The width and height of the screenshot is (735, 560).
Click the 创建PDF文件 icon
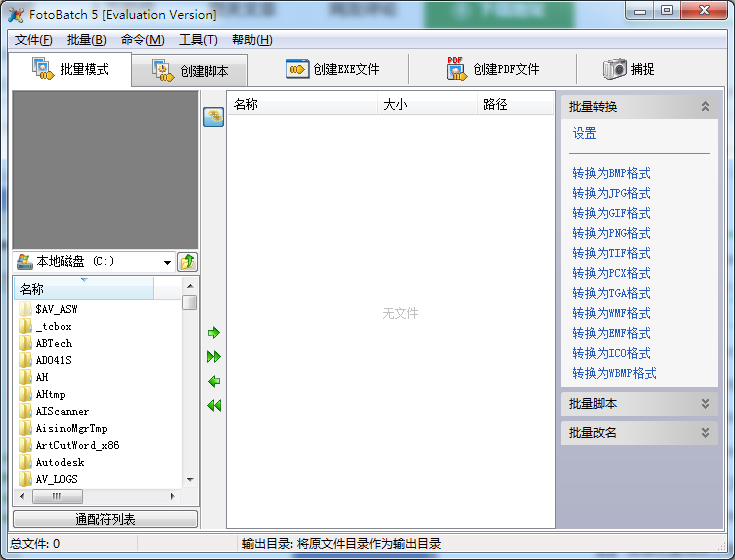coord(457,68)
